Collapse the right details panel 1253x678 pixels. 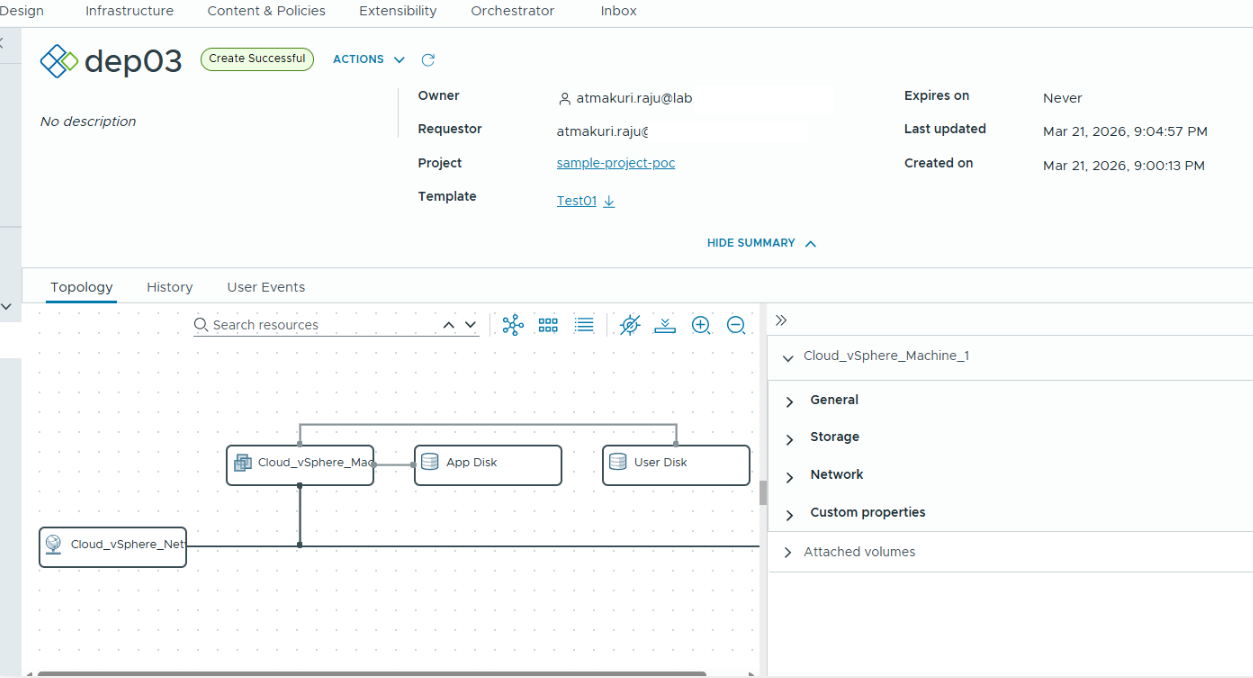coord(781,320)
